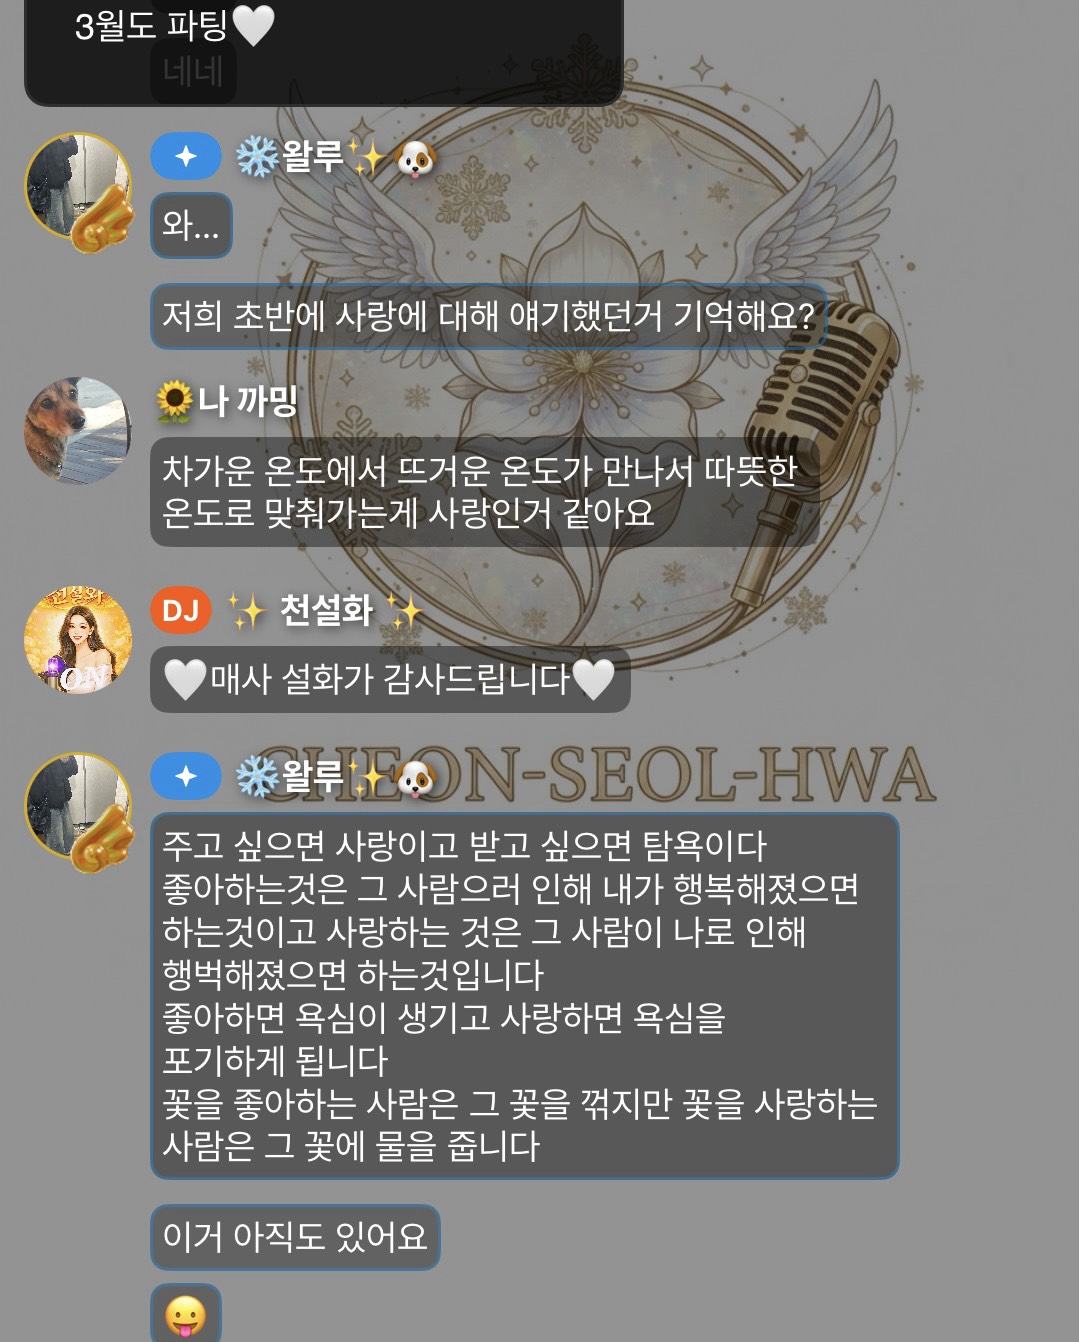Open 왈루's profile picture at the top

click(79, 191)
